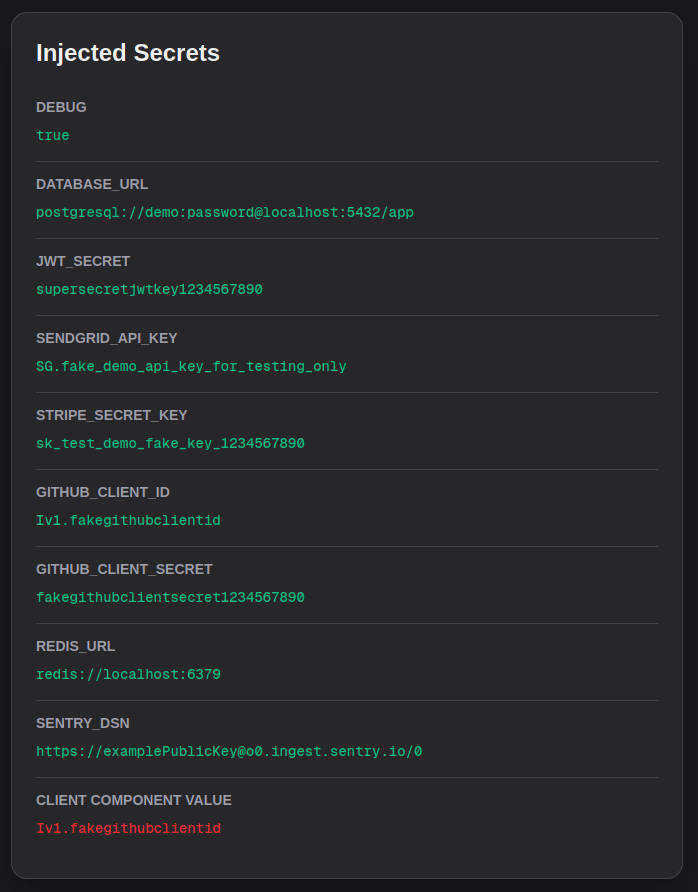
Task: Click the REDIS_URL label
Action: (x=76, y=646)
